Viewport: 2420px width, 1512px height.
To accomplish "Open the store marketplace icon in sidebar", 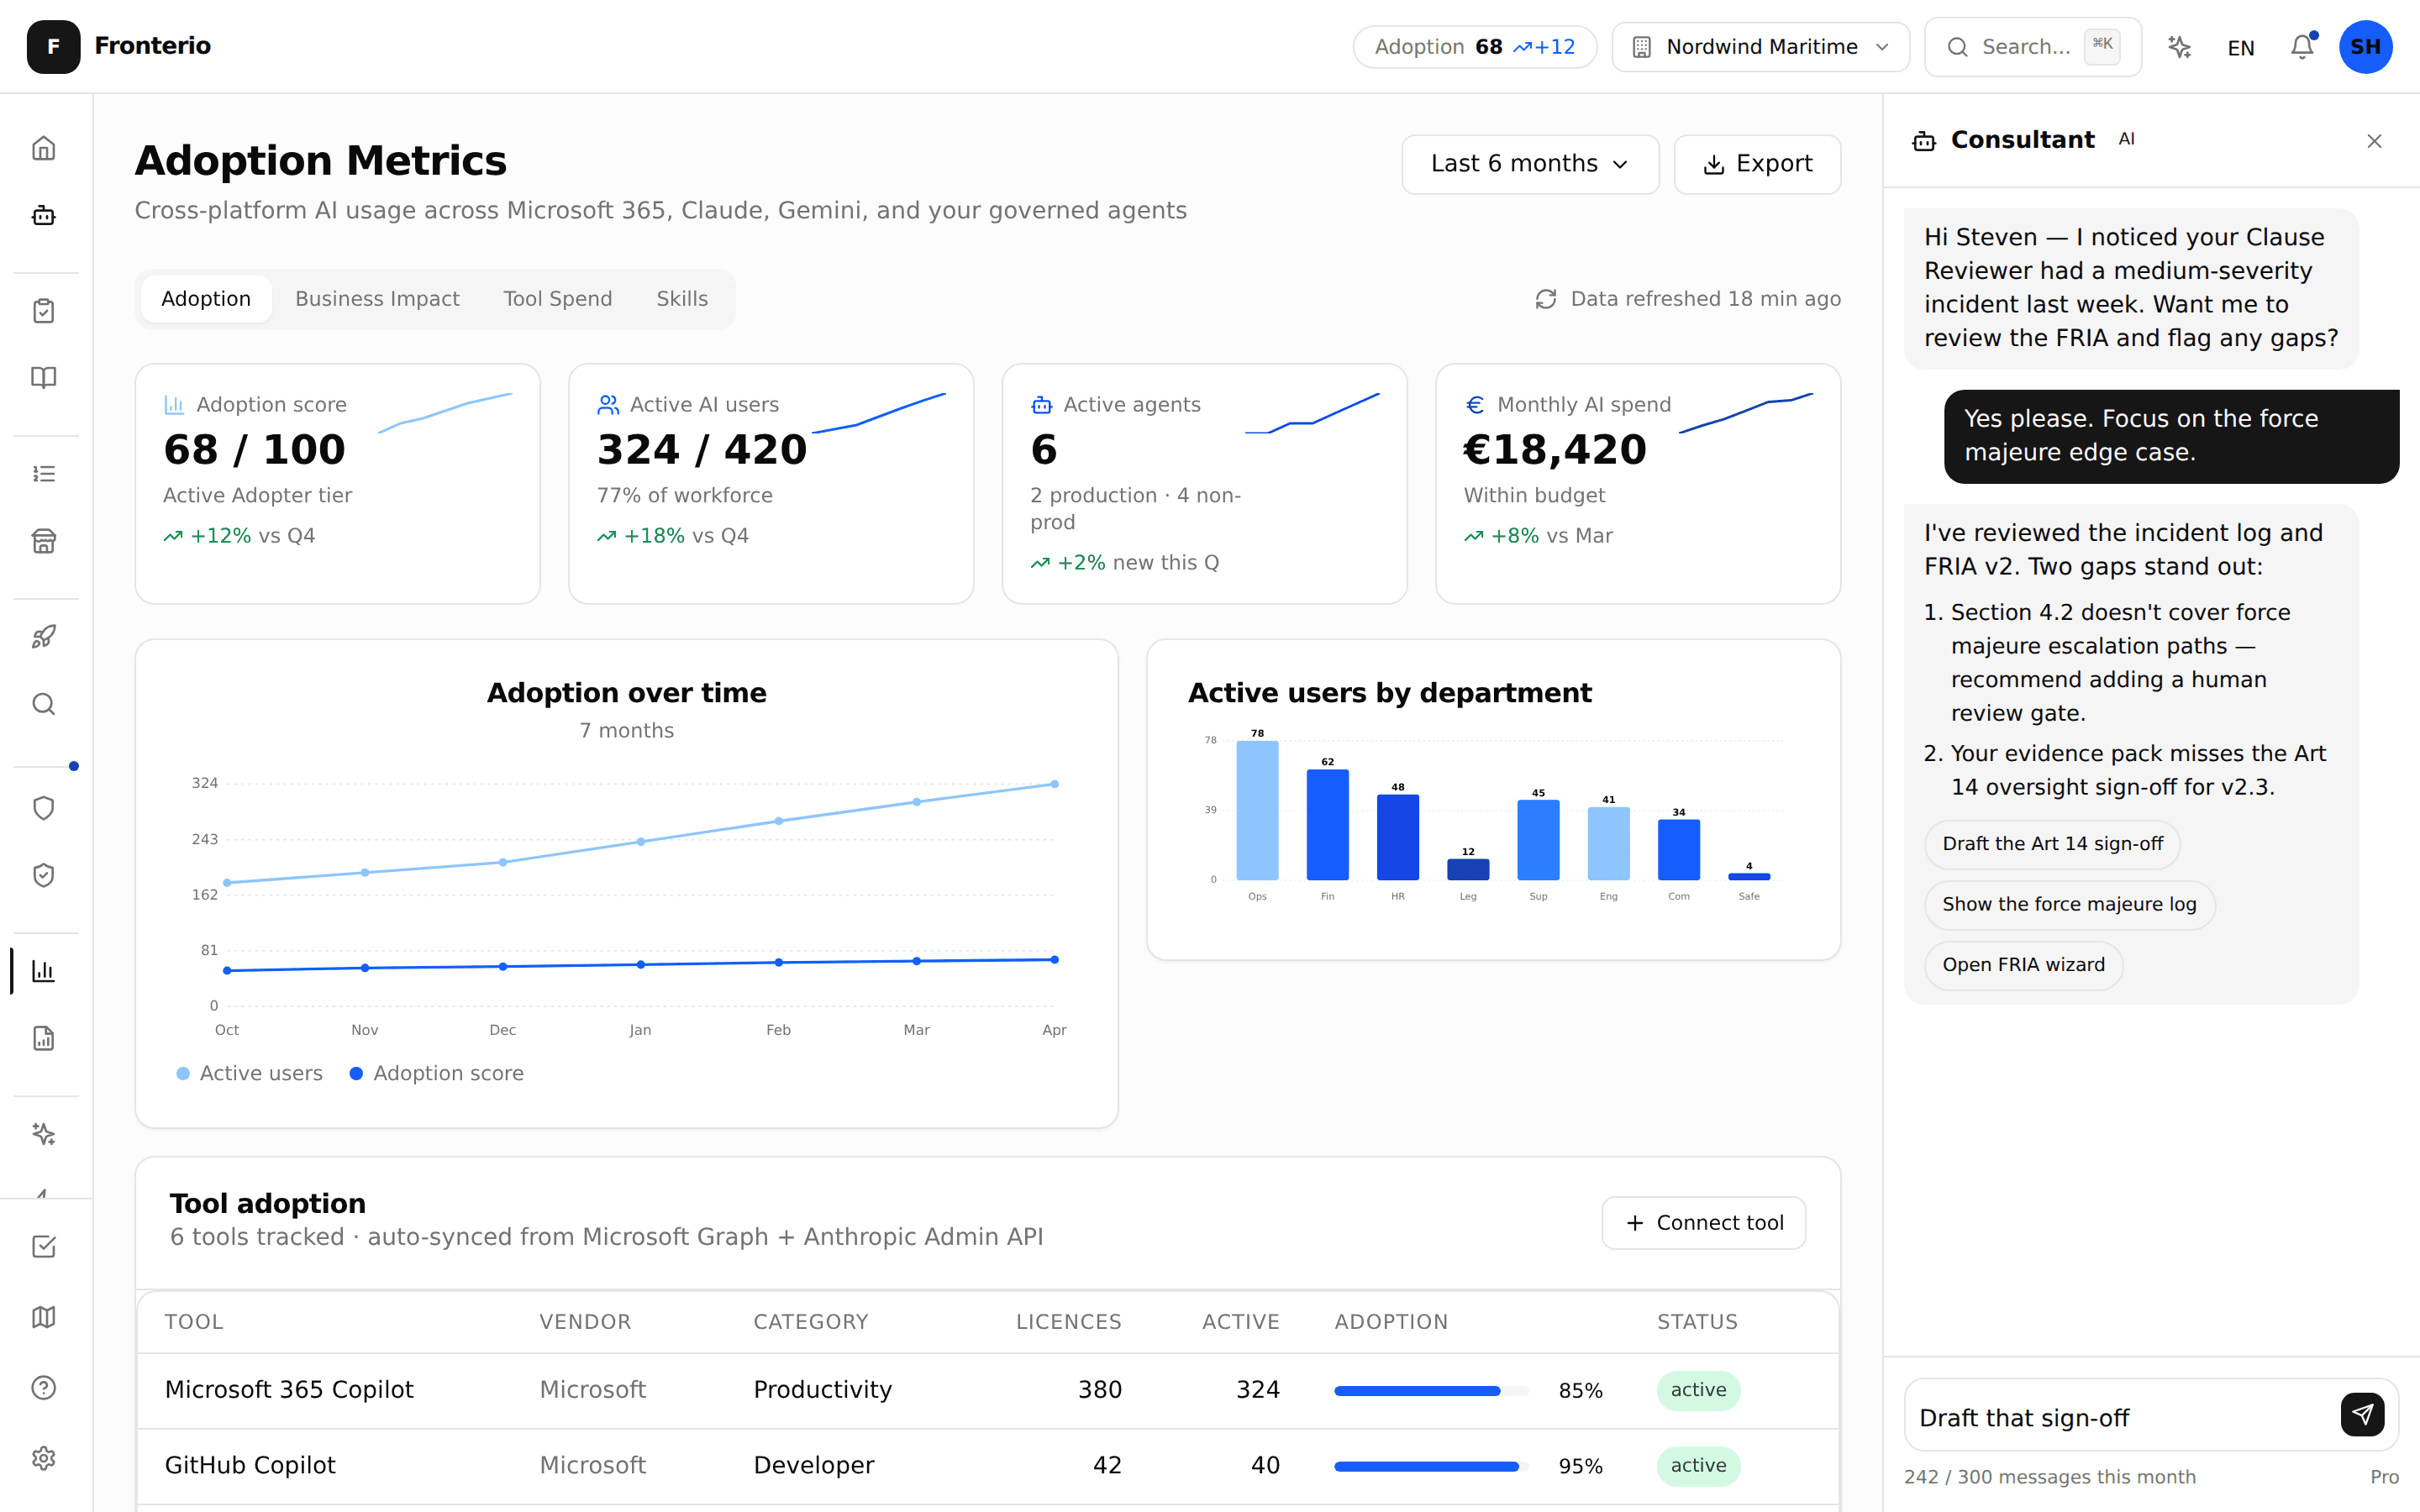I will pos(44,541).
